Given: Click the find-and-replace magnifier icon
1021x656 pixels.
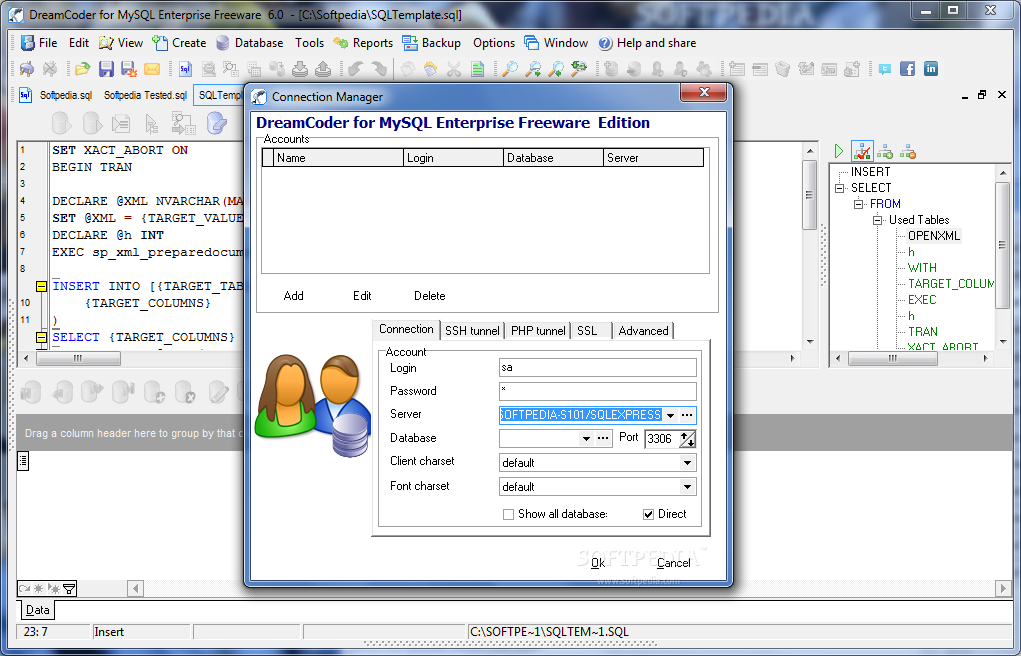Looking at the screenshot, I should tap(578, 68).
